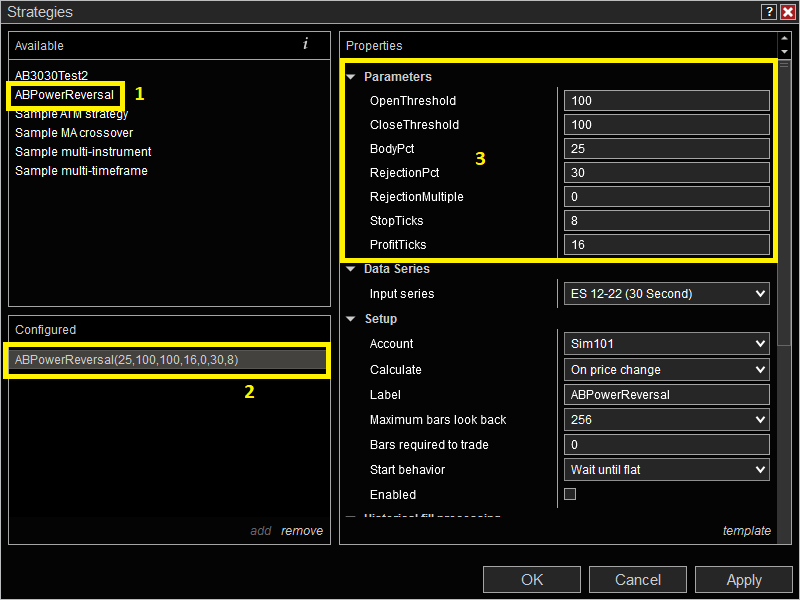Click the info icon above the Available list

[305, 45]
